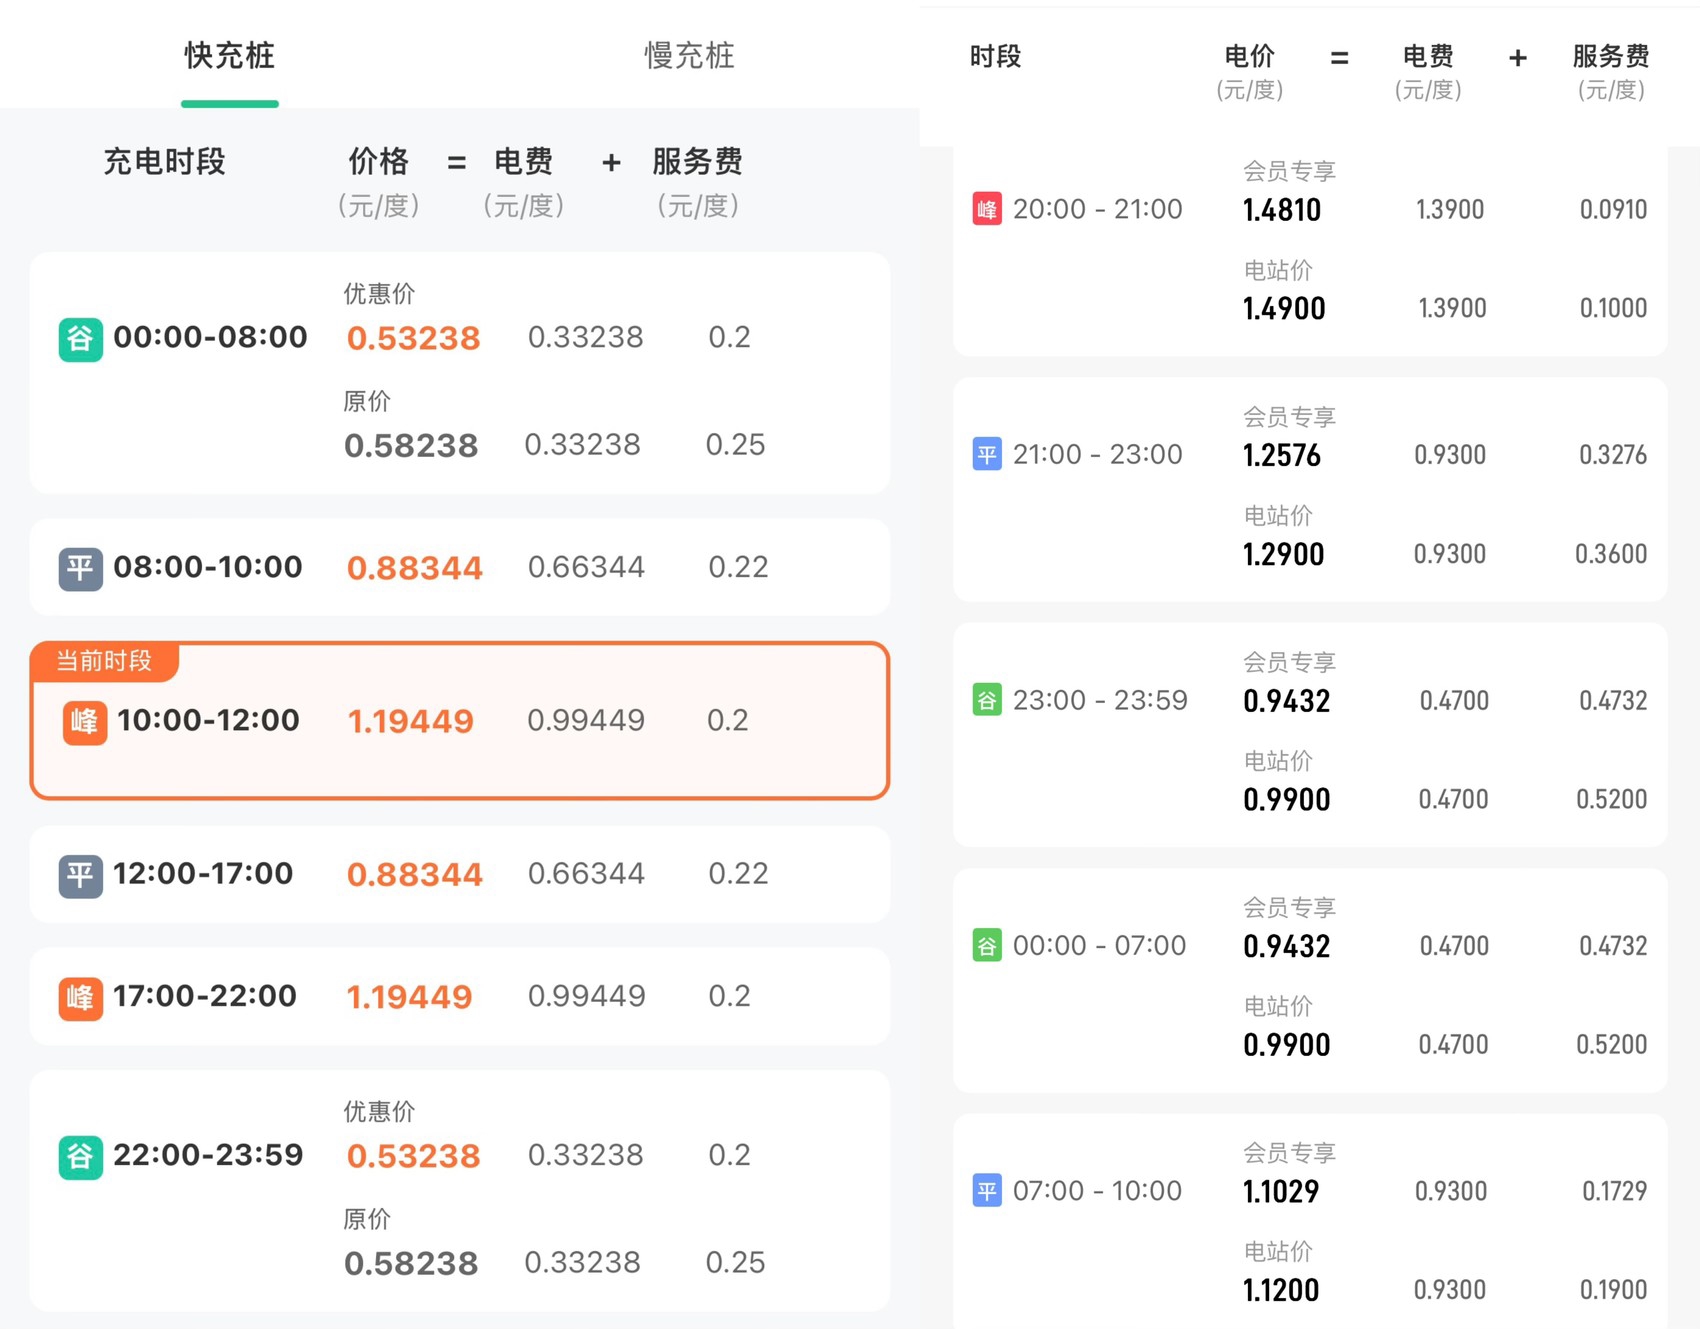Click the red 峰 icon for 20:00 - 21:00
Image resolution: width=1700 pixels, height=1329 pixels.
click(x=986, y=209)
